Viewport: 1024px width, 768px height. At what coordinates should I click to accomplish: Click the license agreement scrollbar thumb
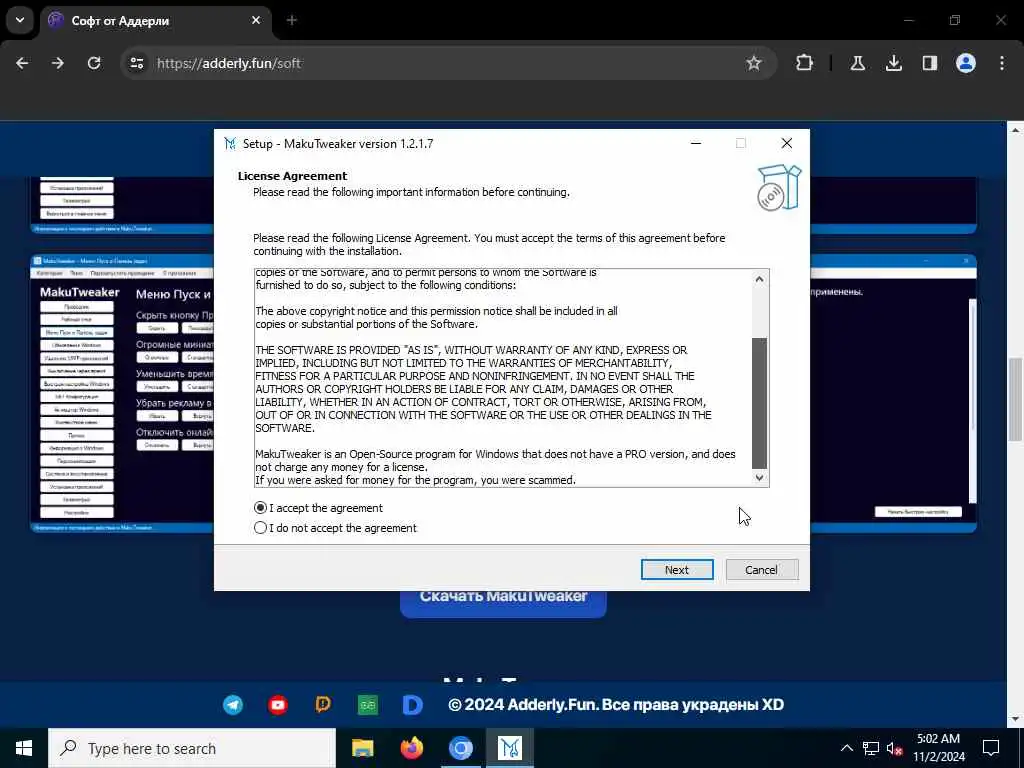tap(759, 402)
